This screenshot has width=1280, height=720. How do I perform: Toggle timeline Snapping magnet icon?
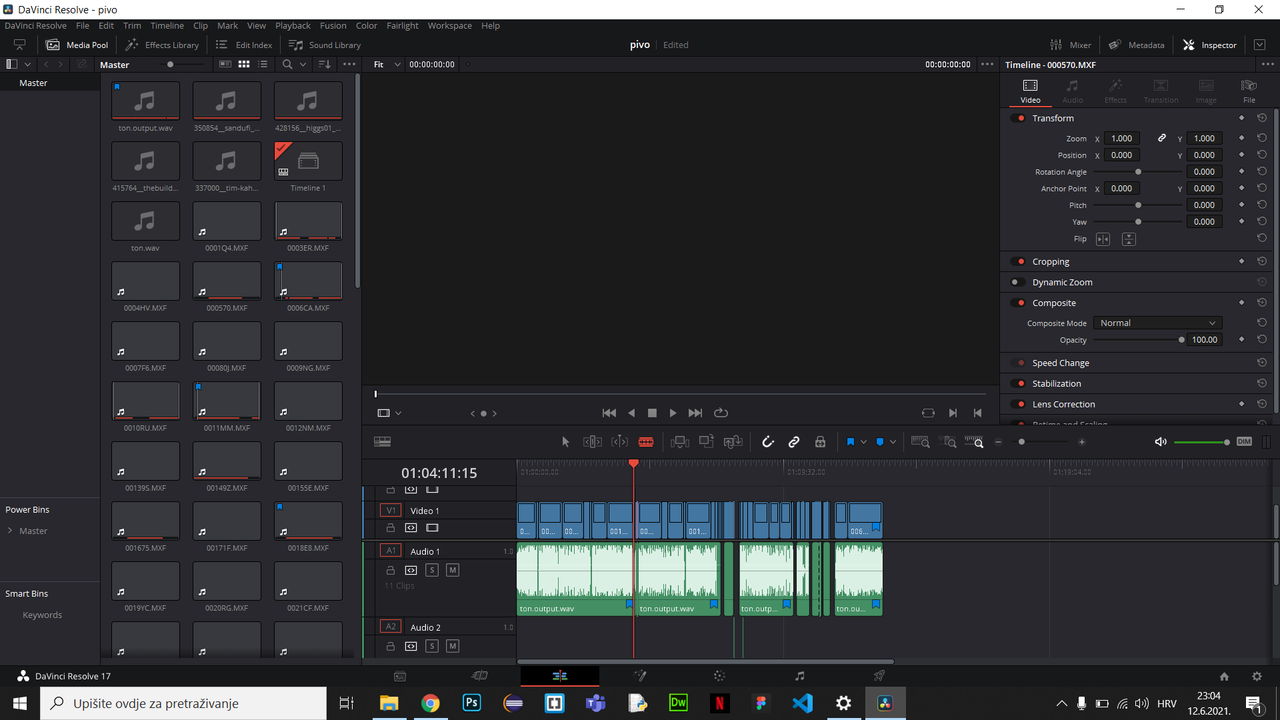click(x=768, y=442)
